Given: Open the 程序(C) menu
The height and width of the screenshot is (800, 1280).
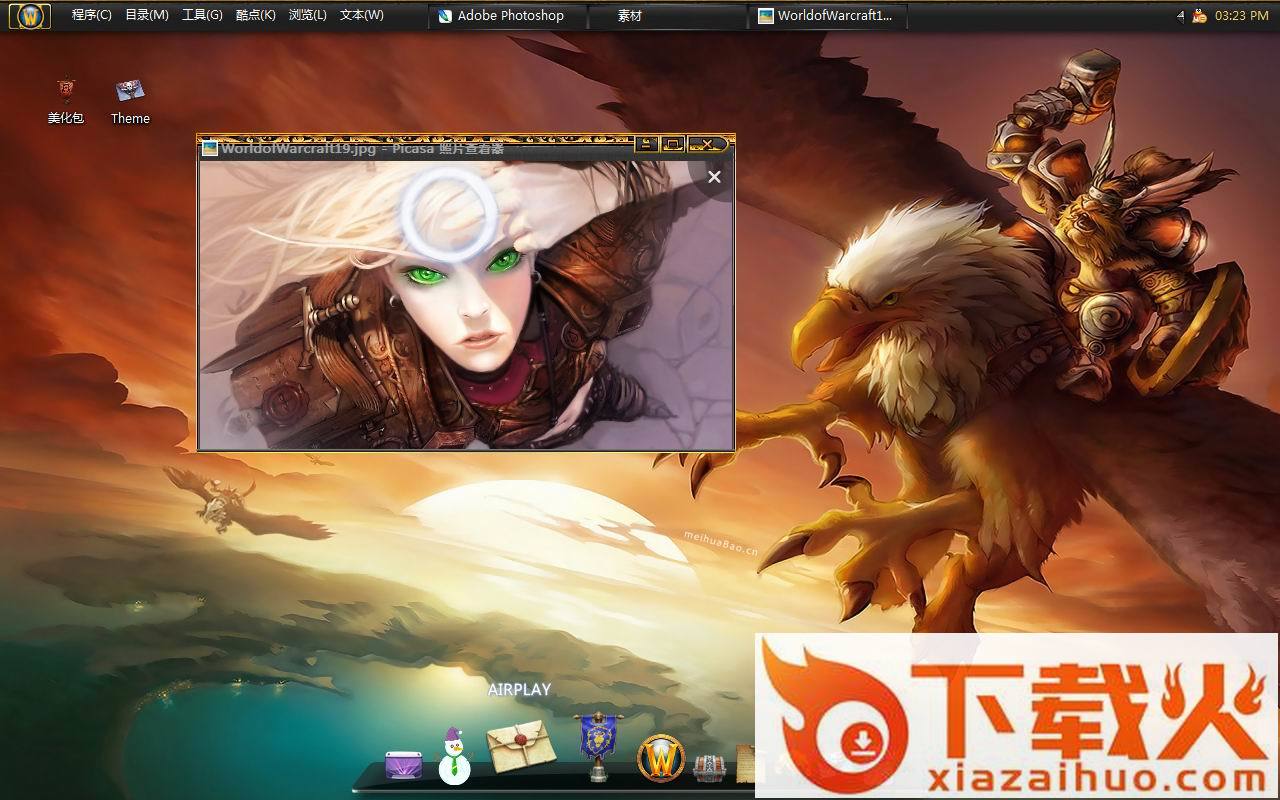Looking at the screenshot, I should (92, 15).
